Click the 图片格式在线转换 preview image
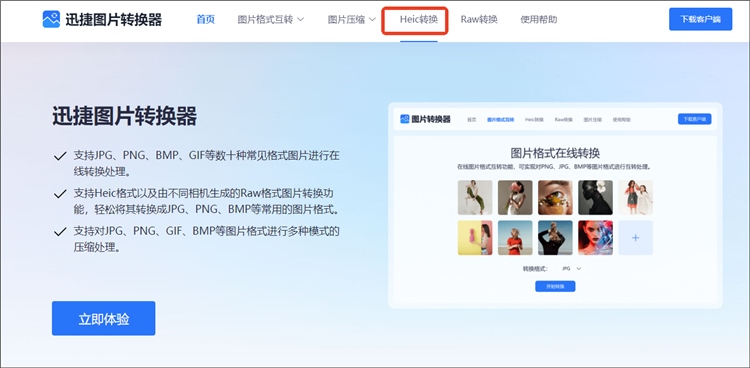750x368 pixels. coord(555,205)
